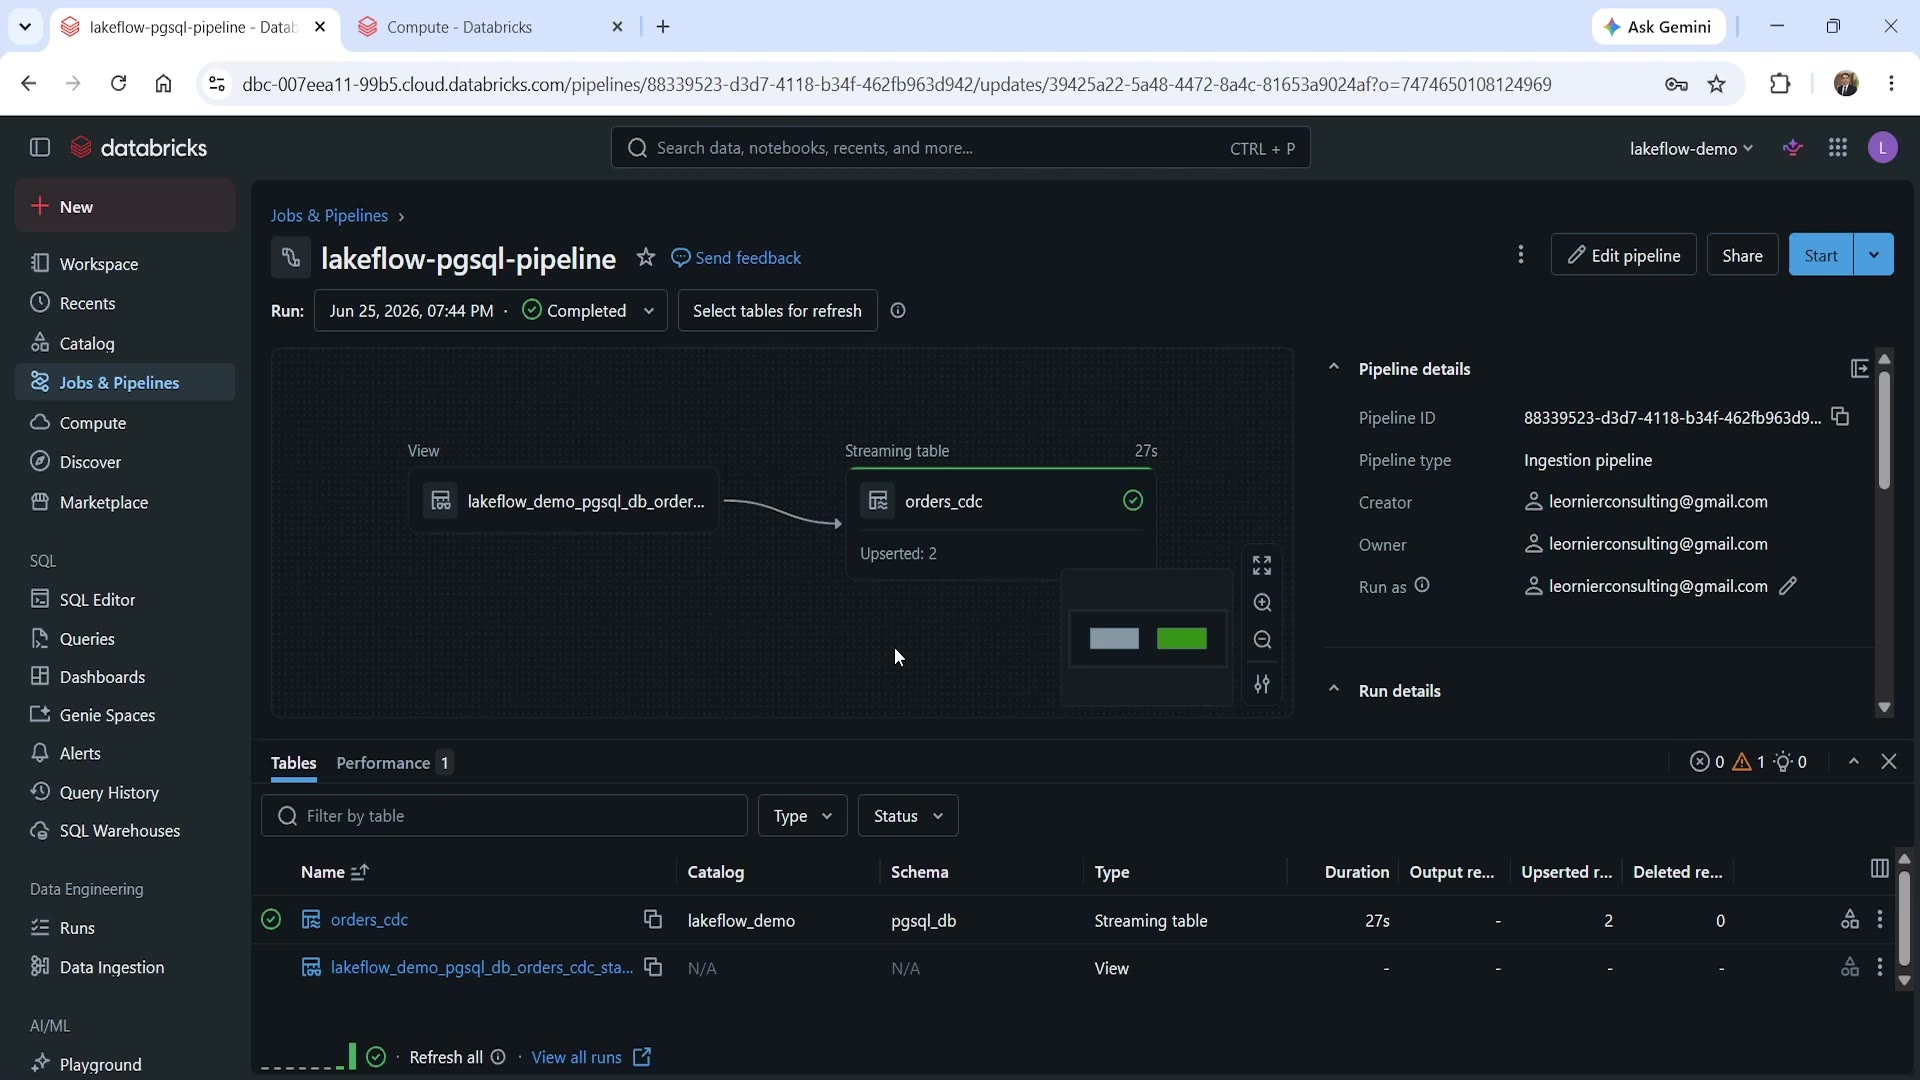Screen dimensions: 1920x1080
Task: Fit the pipeline graph to view
Action: [1262, 566]
